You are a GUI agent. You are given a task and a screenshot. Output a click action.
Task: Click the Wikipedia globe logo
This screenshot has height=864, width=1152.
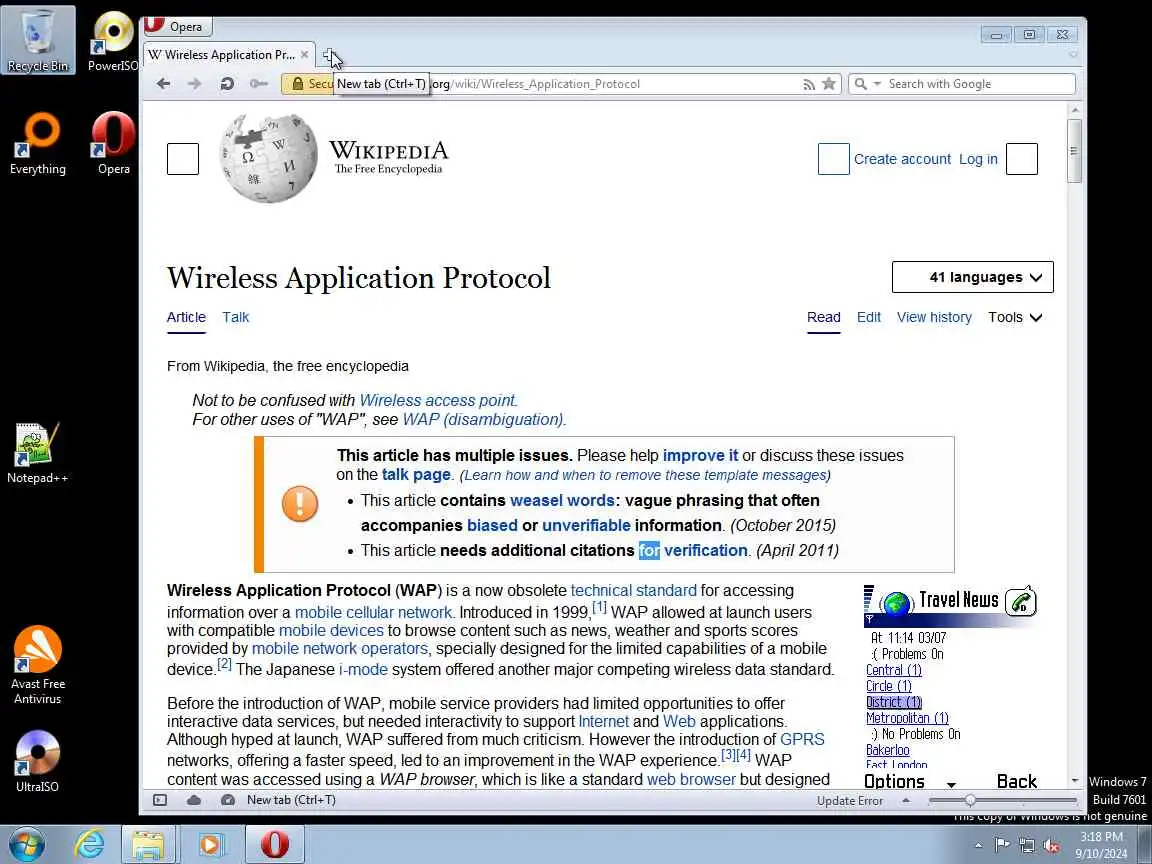coord(269,158)
